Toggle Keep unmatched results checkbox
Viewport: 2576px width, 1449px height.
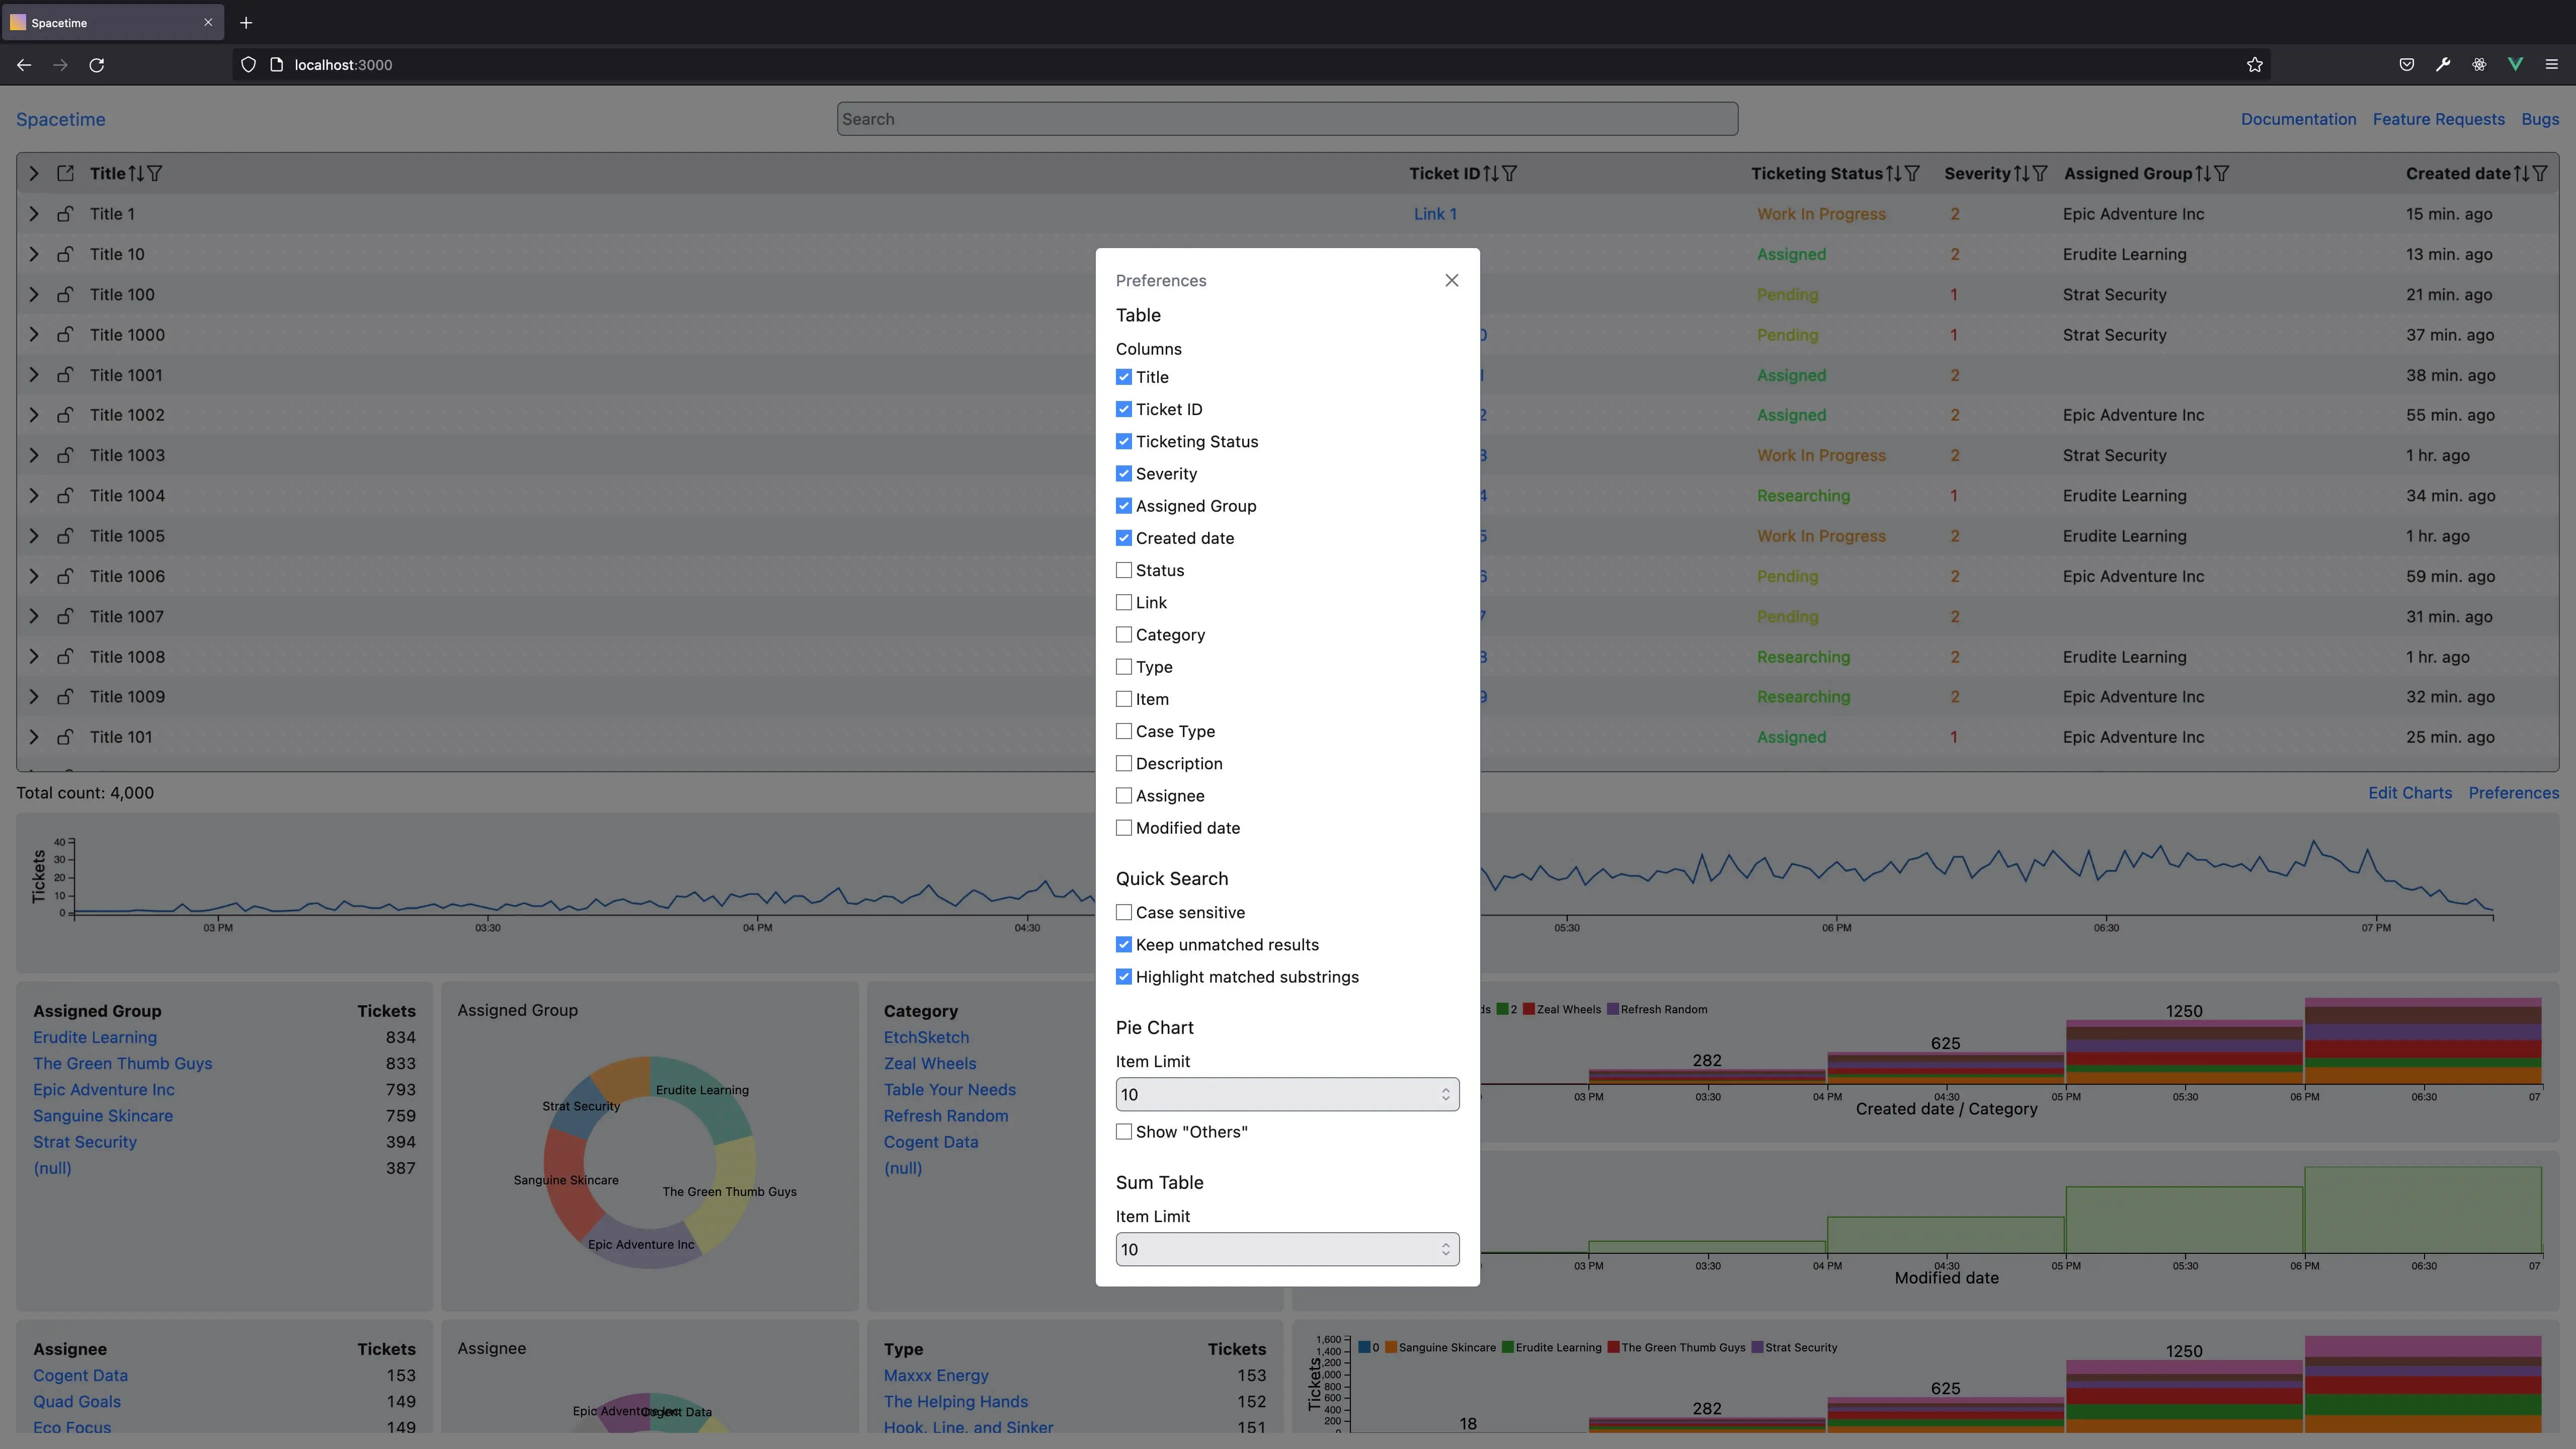[x=1124, y=945]
